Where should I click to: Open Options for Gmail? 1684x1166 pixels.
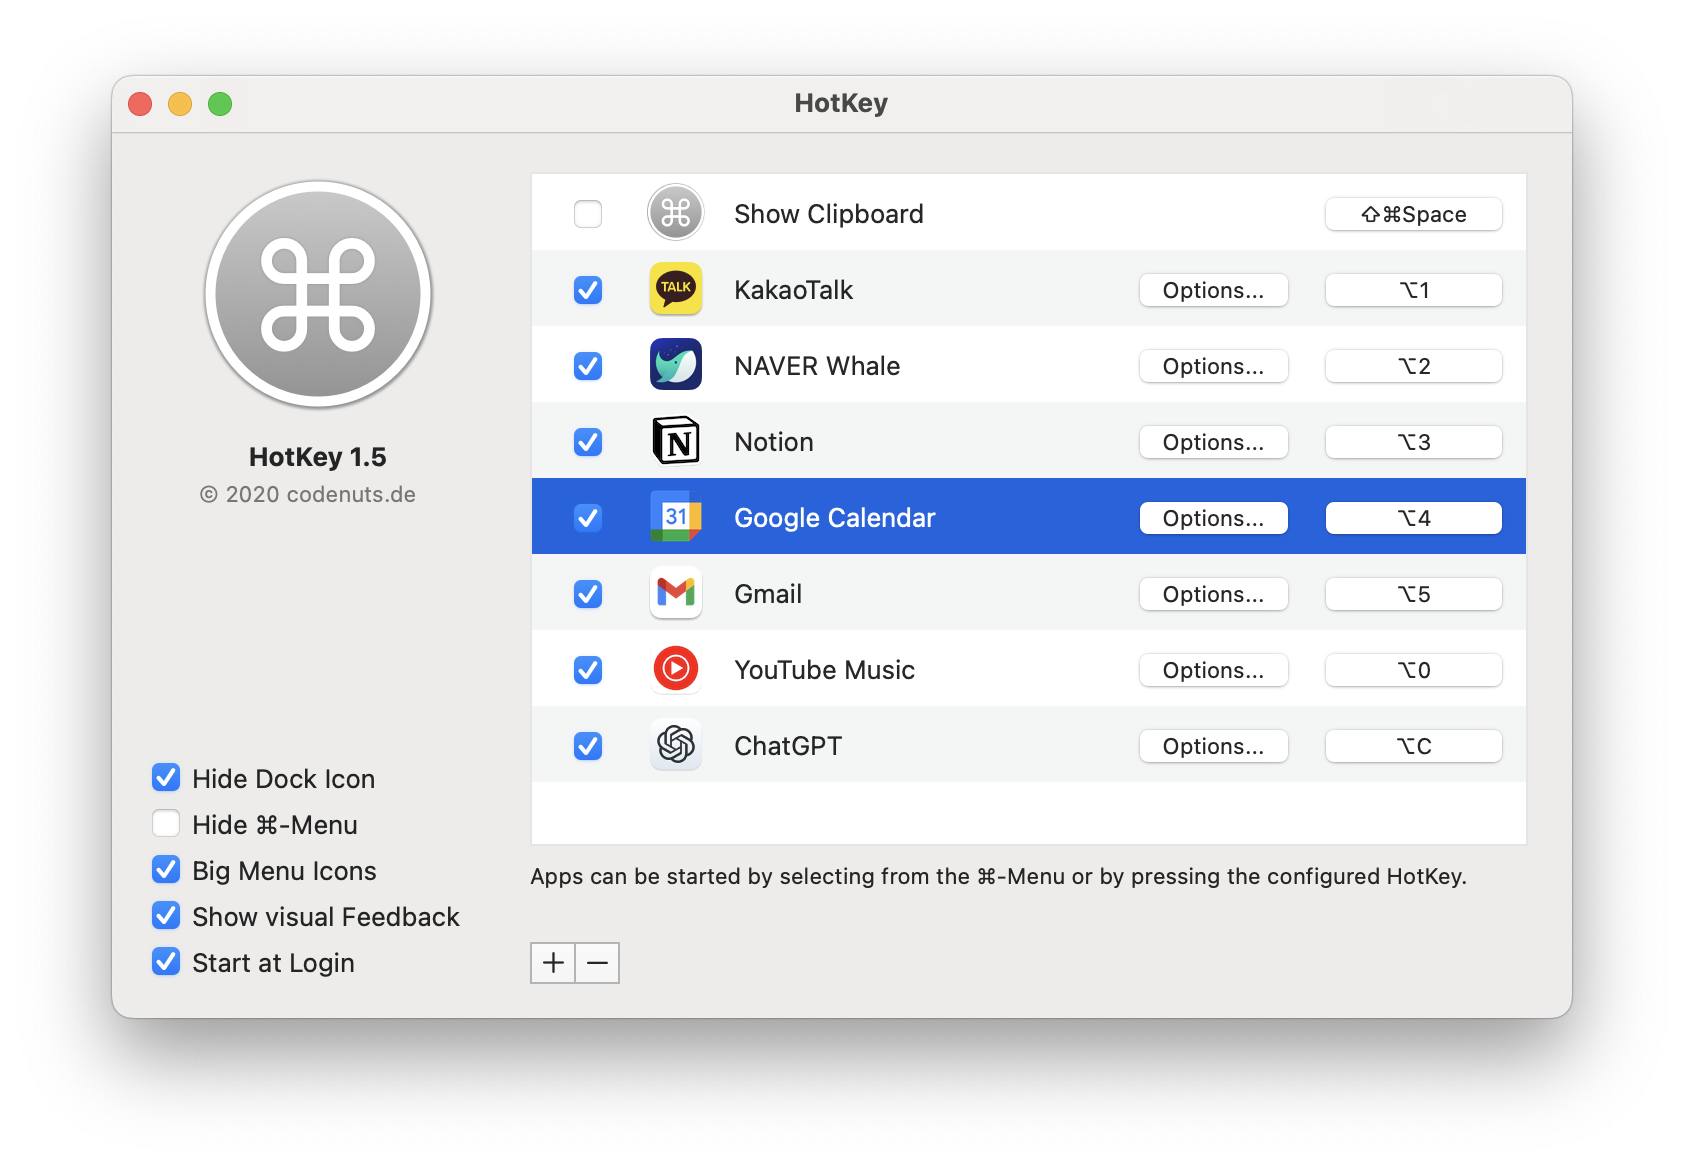coord(1213,594)
